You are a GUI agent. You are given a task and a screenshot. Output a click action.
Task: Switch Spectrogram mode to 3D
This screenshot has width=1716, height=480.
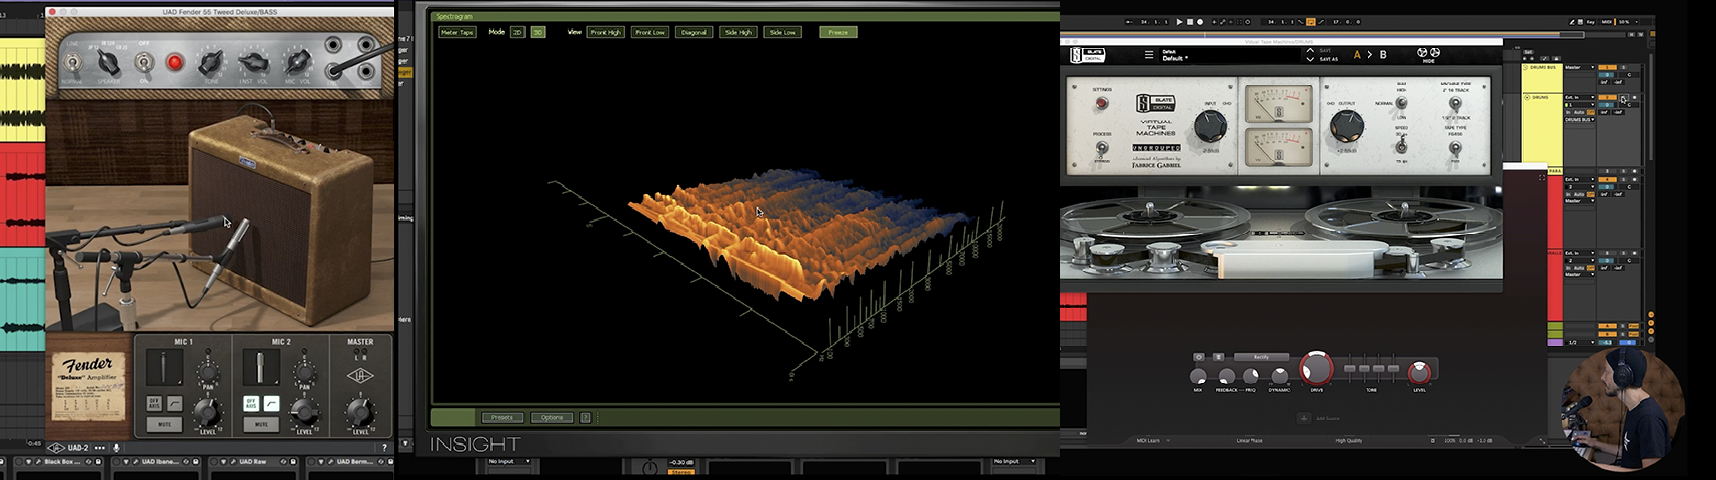coord(537,32)
